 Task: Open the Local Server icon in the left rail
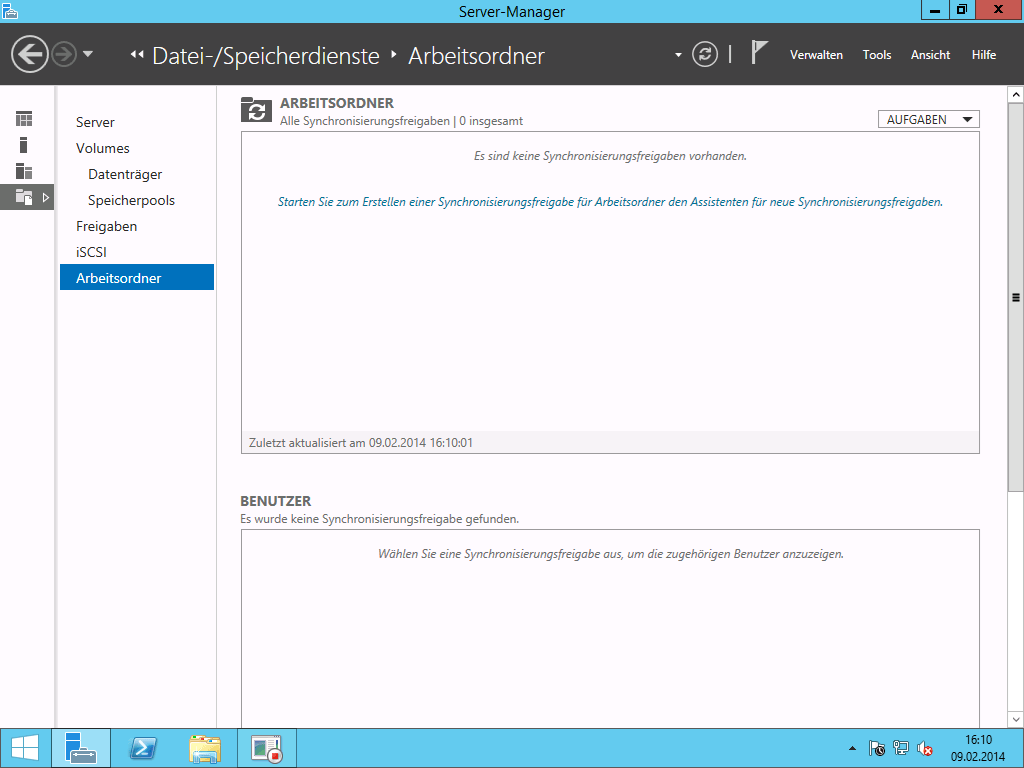click(24, 145)
